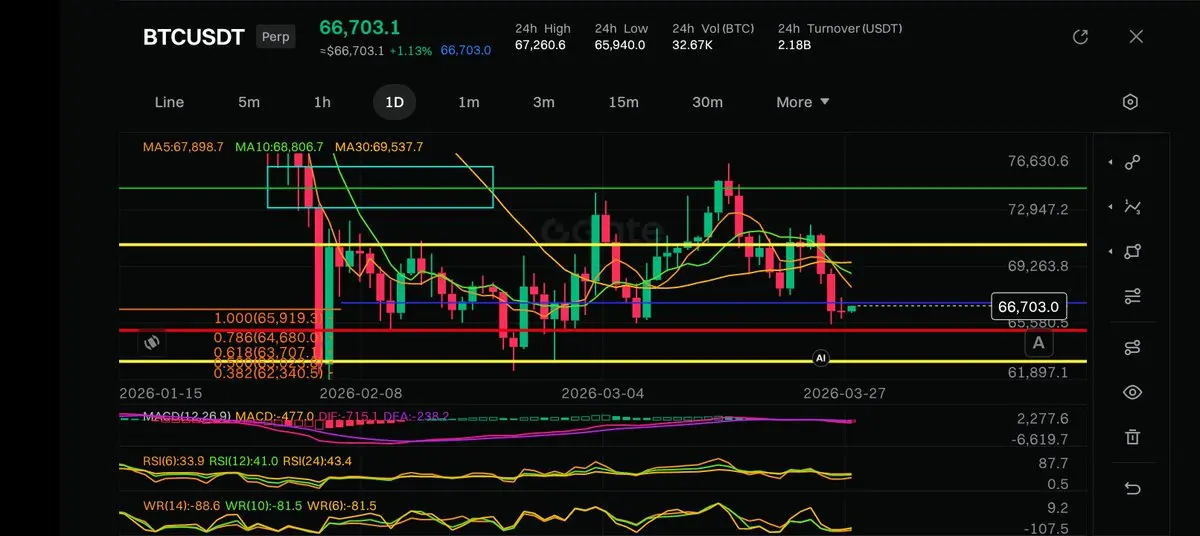Close the chart view

coord(1136,37)
